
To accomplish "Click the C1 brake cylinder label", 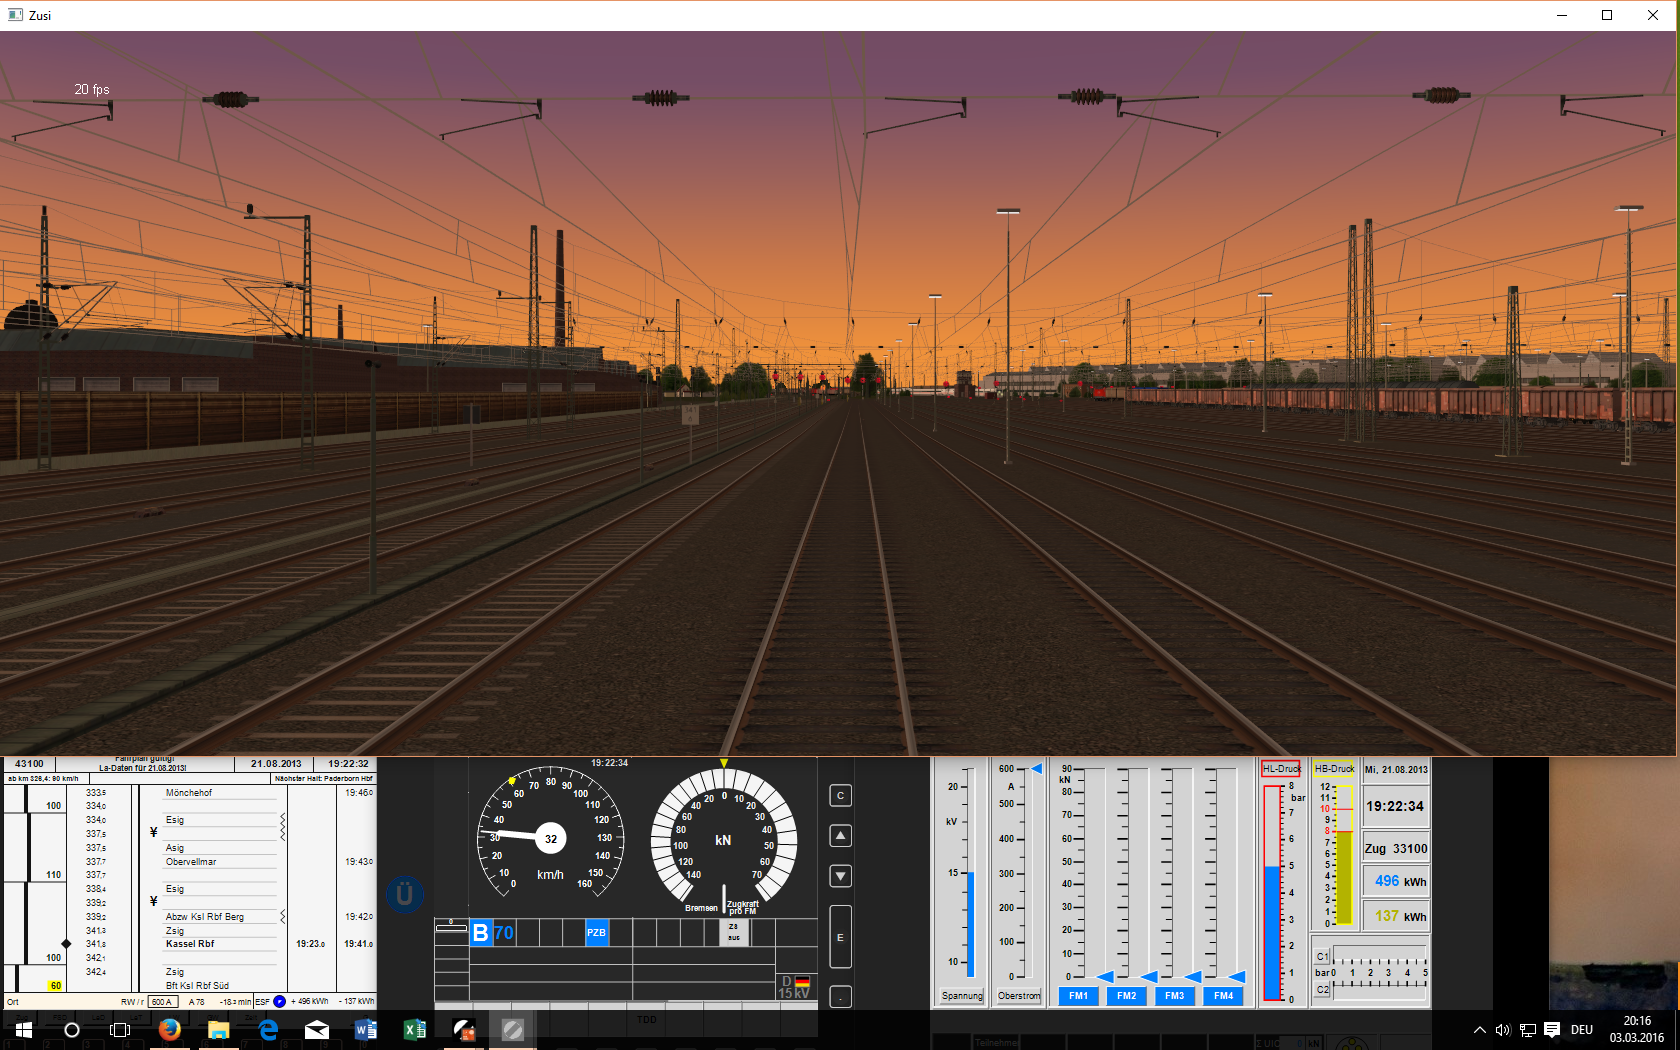I will click(1322, 957).
